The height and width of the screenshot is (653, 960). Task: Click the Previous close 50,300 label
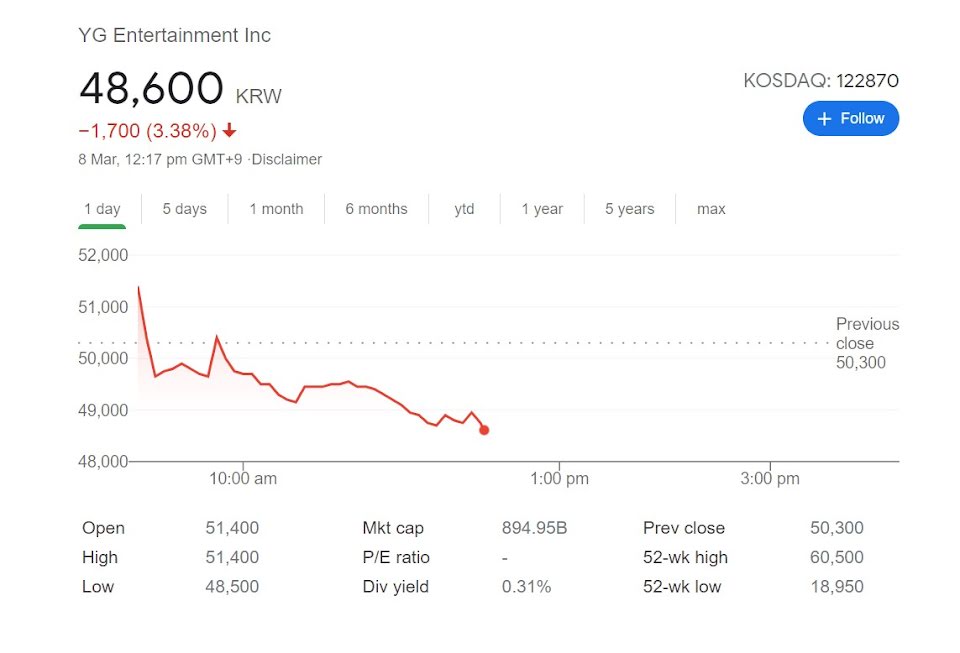pos(867,343)
